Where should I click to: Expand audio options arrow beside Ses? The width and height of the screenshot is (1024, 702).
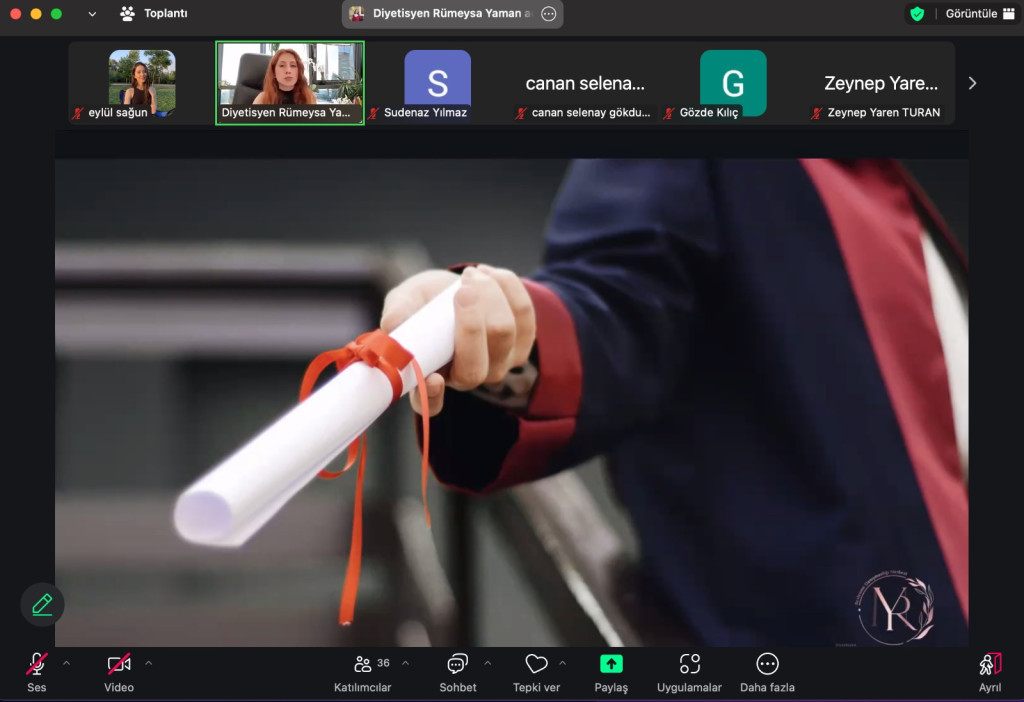[x=67, y=663]
